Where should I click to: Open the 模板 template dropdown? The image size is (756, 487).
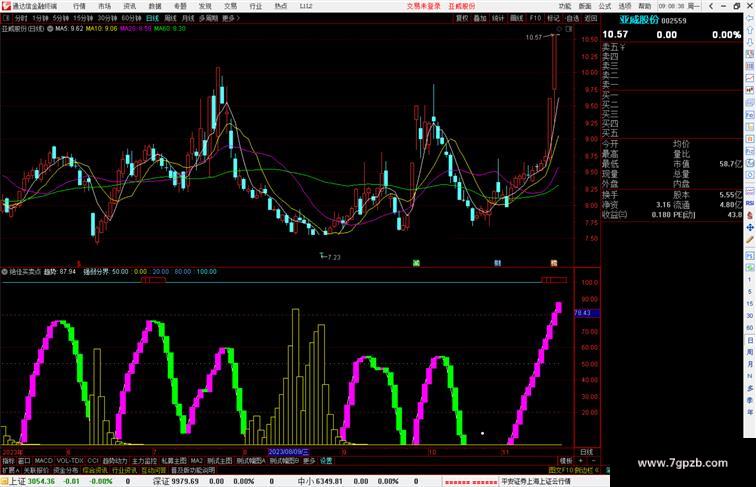pos(566,461)
